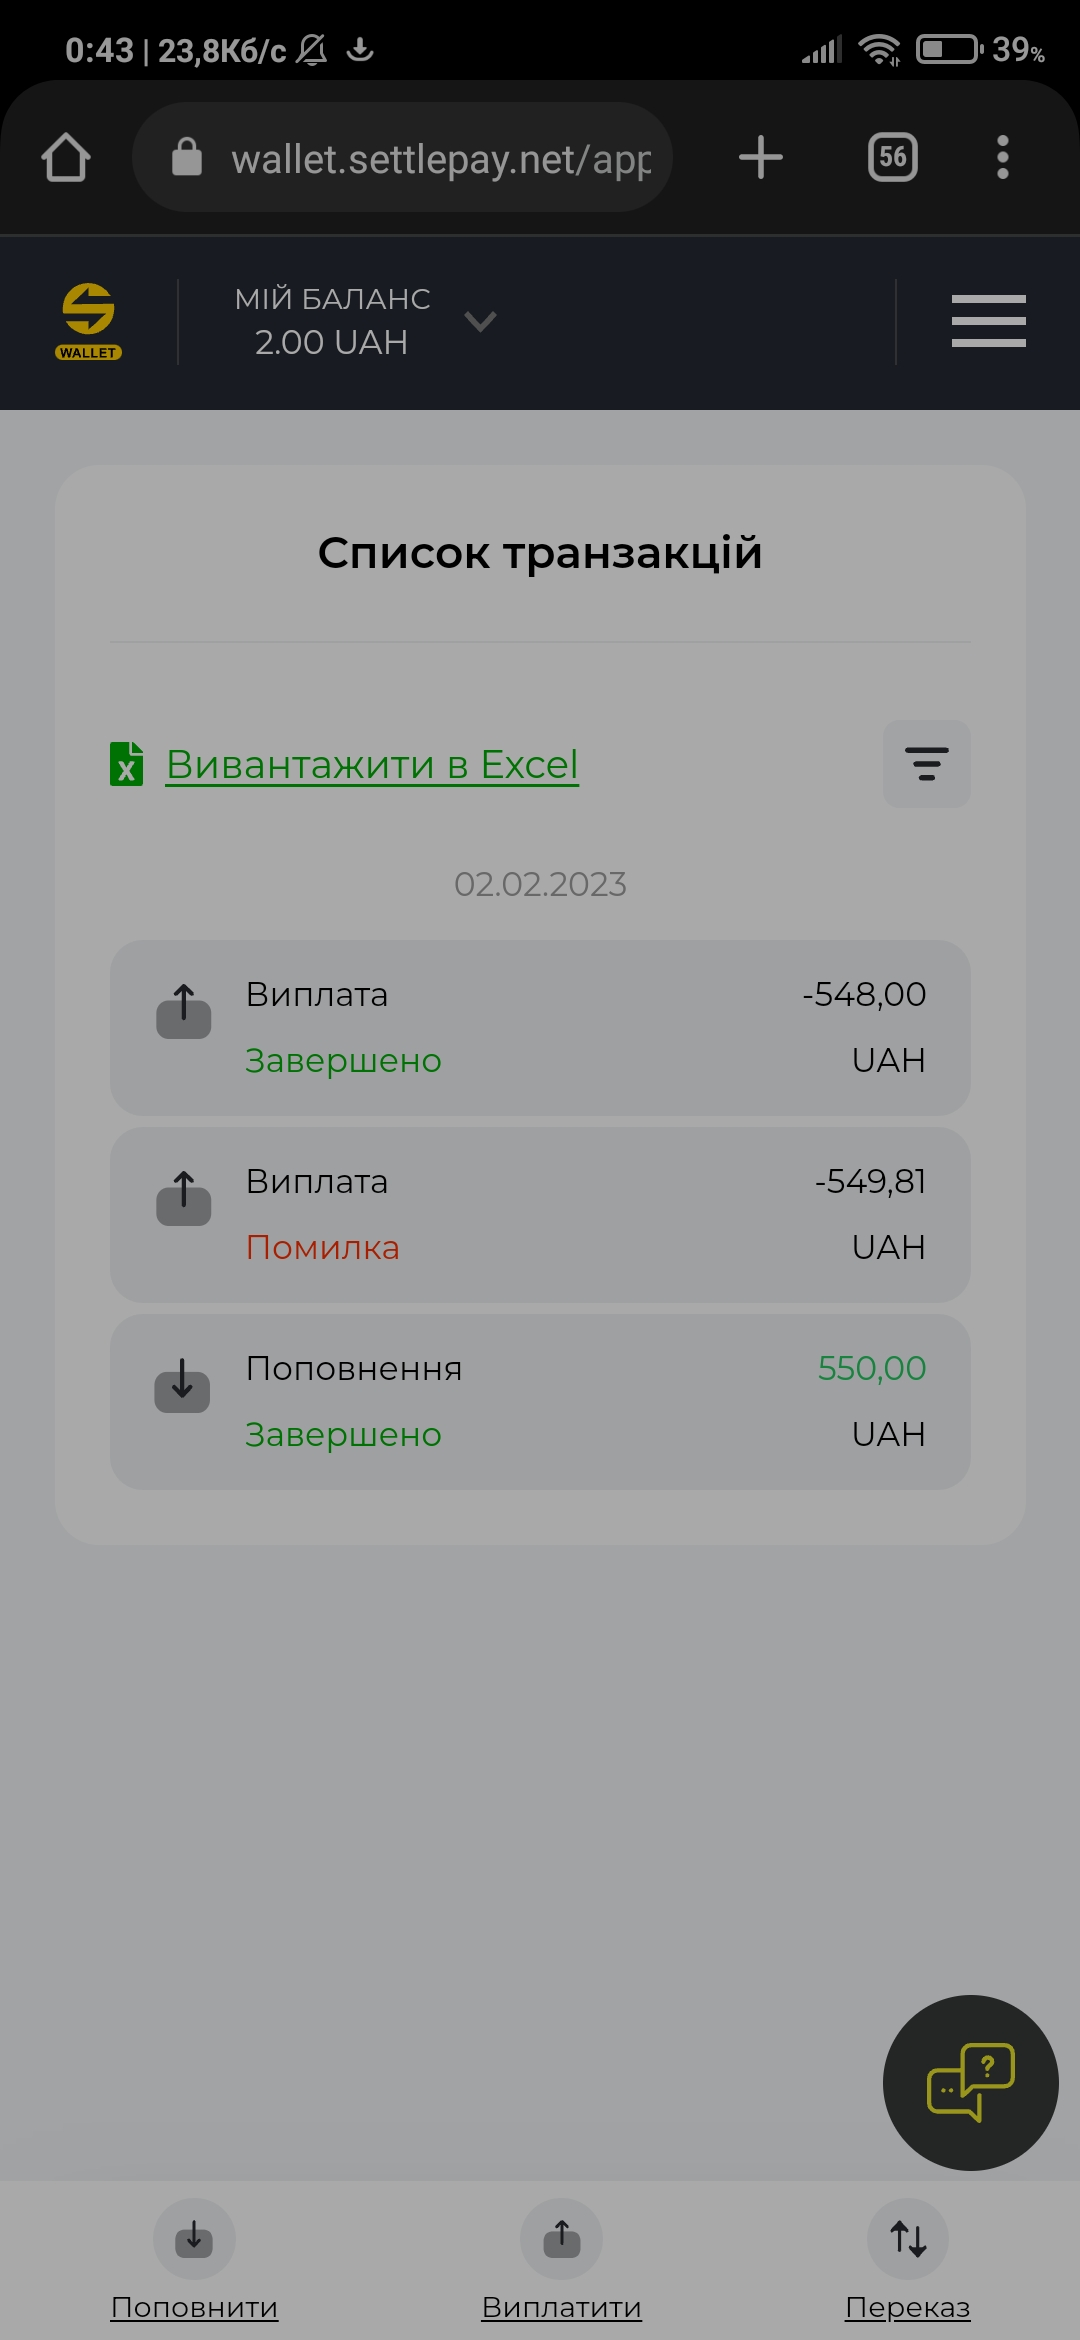Open the hamburger menu
The height and width of the screenshot is (2340, 1080).
[x=988, y=321]
